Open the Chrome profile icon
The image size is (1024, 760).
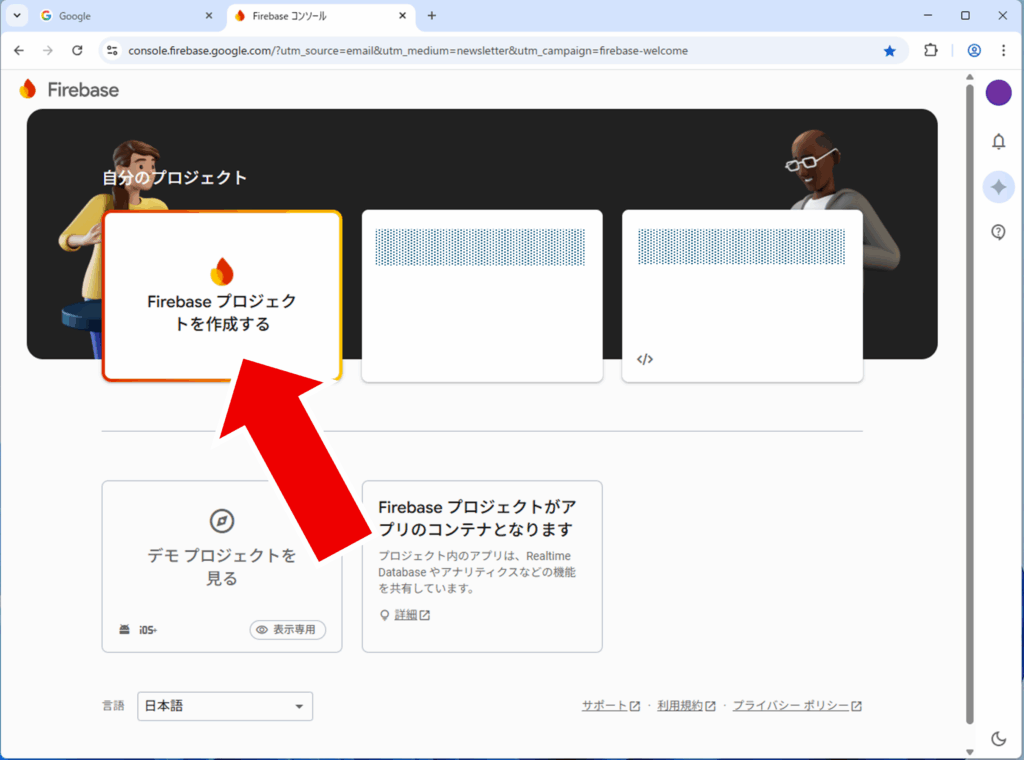pos(974,50)
